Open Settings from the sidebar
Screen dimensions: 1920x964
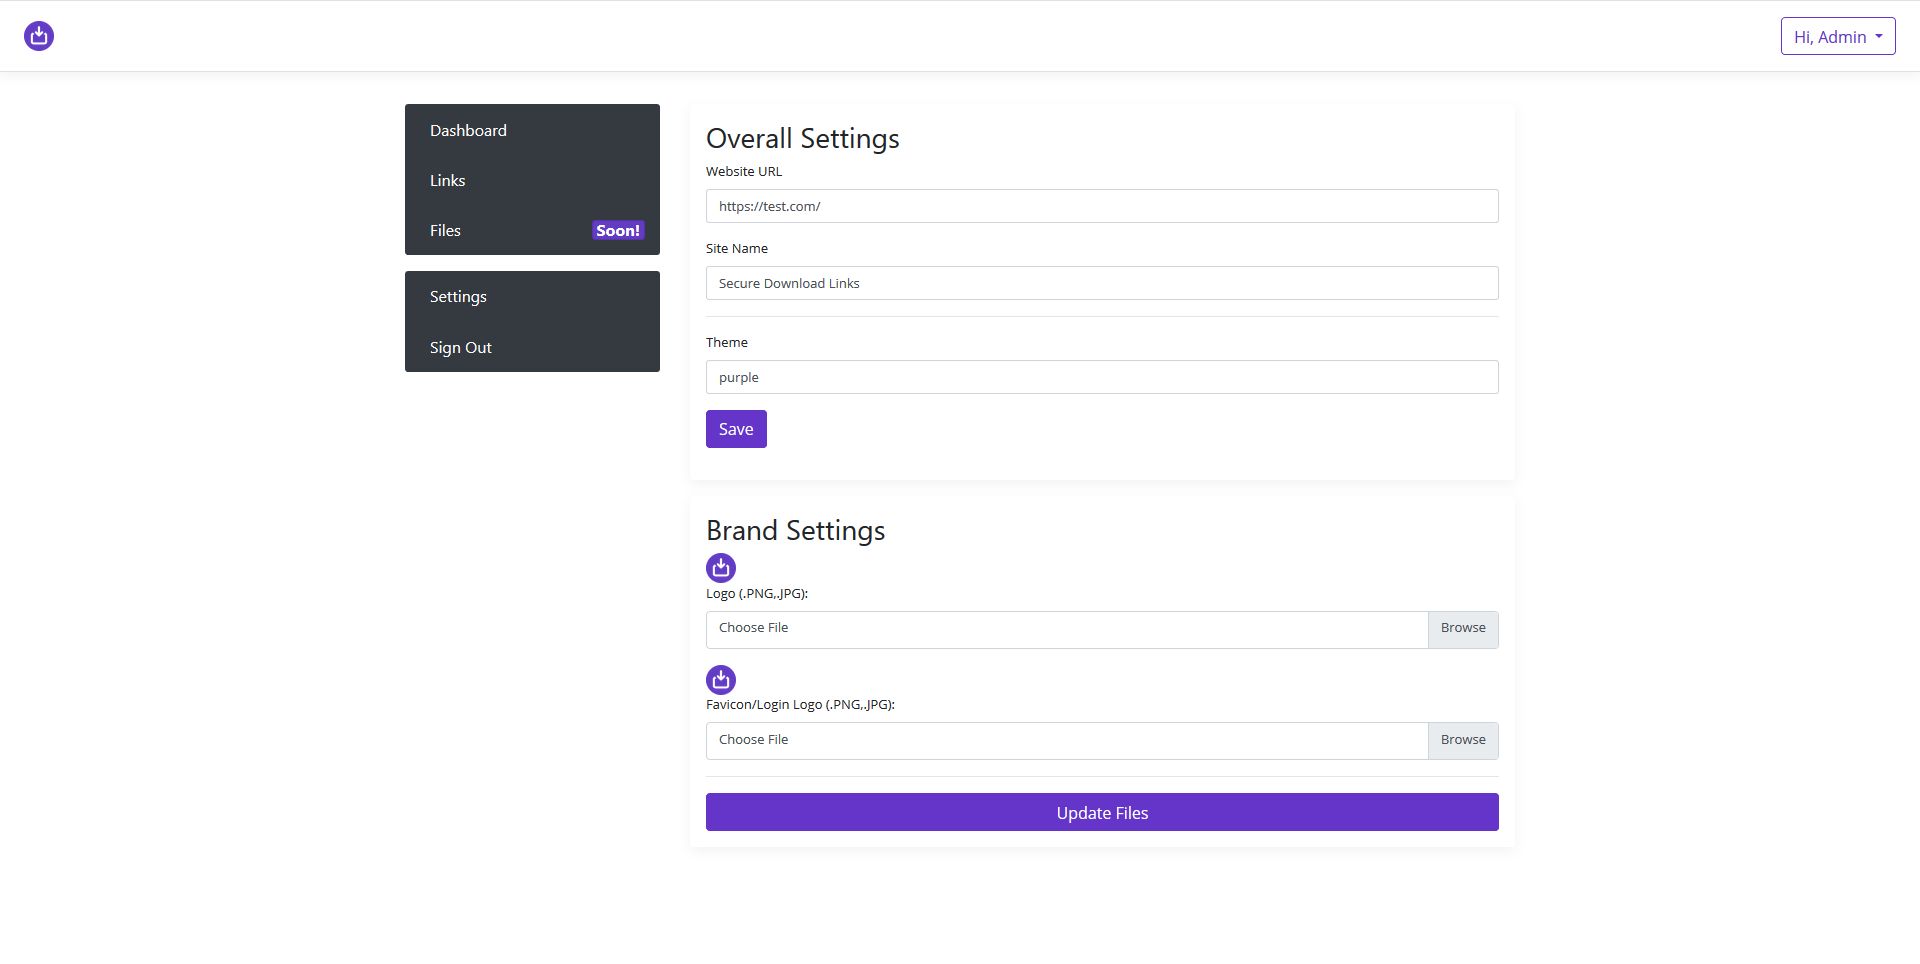(x=458, y=297)
